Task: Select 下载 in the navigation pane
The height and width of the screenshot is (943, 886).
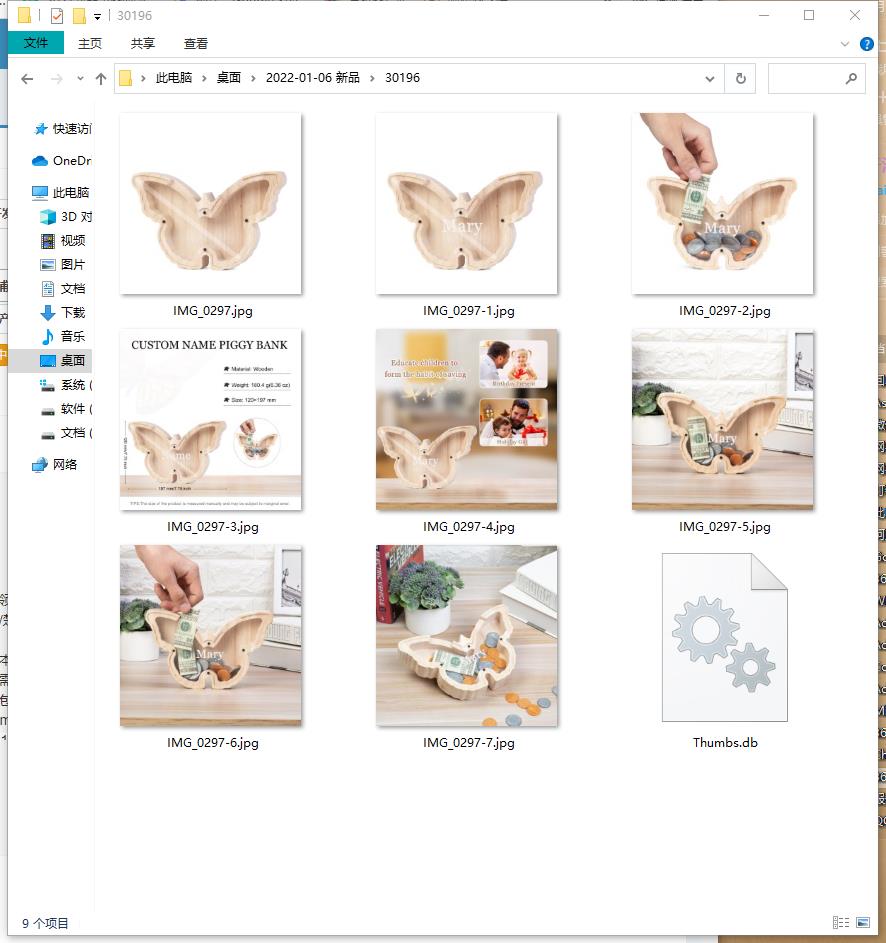Action: (x=73, y=312)
